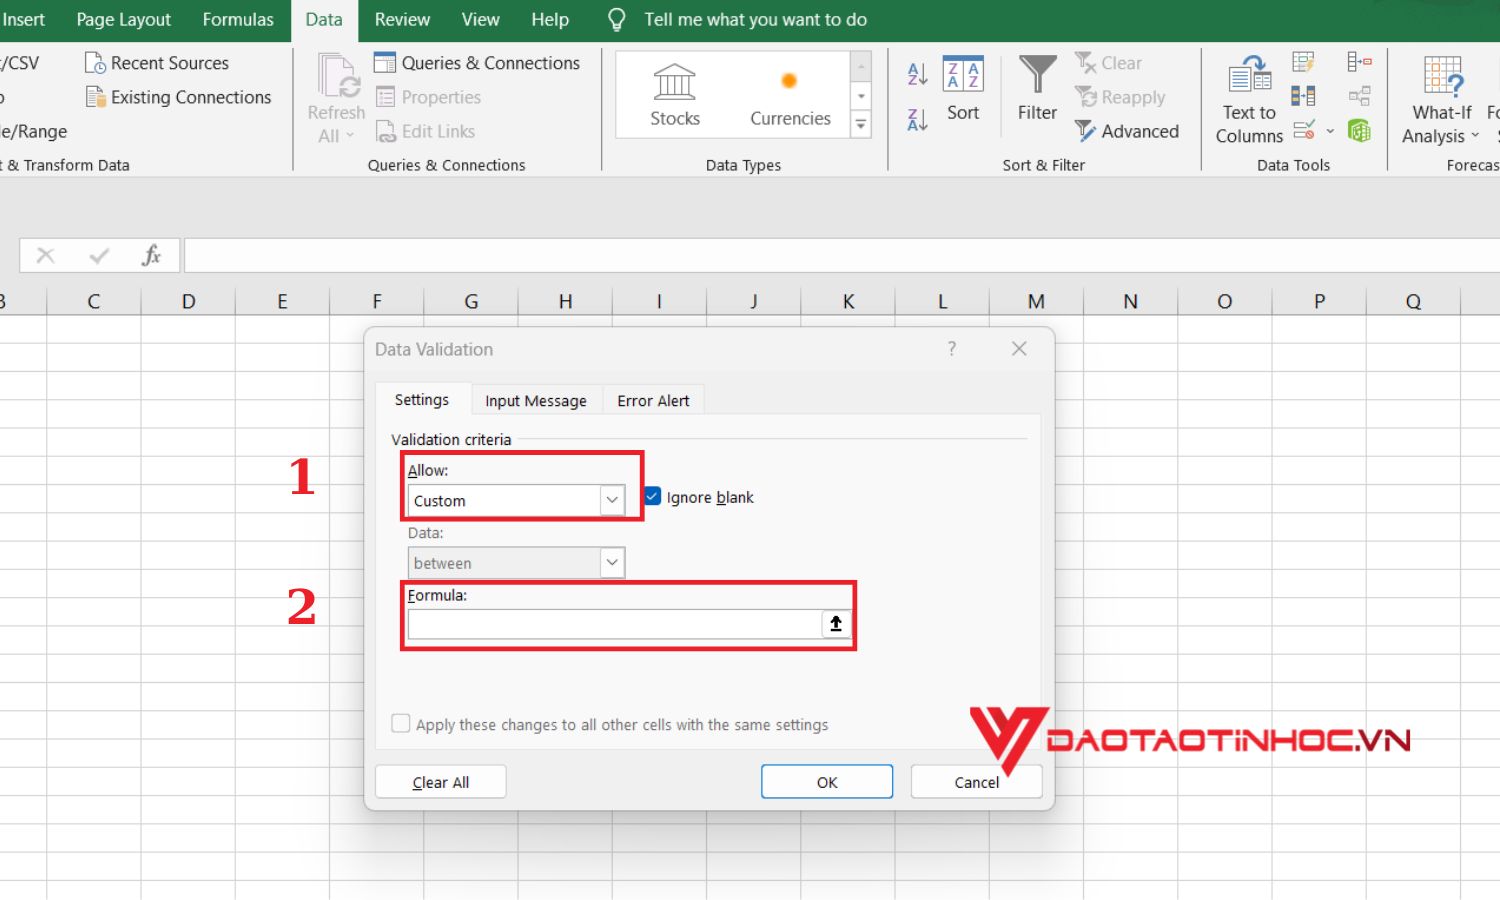The image size is (1500, 900).
Task: Apply a Filter from Sort & Filter
Action: 1036,90
